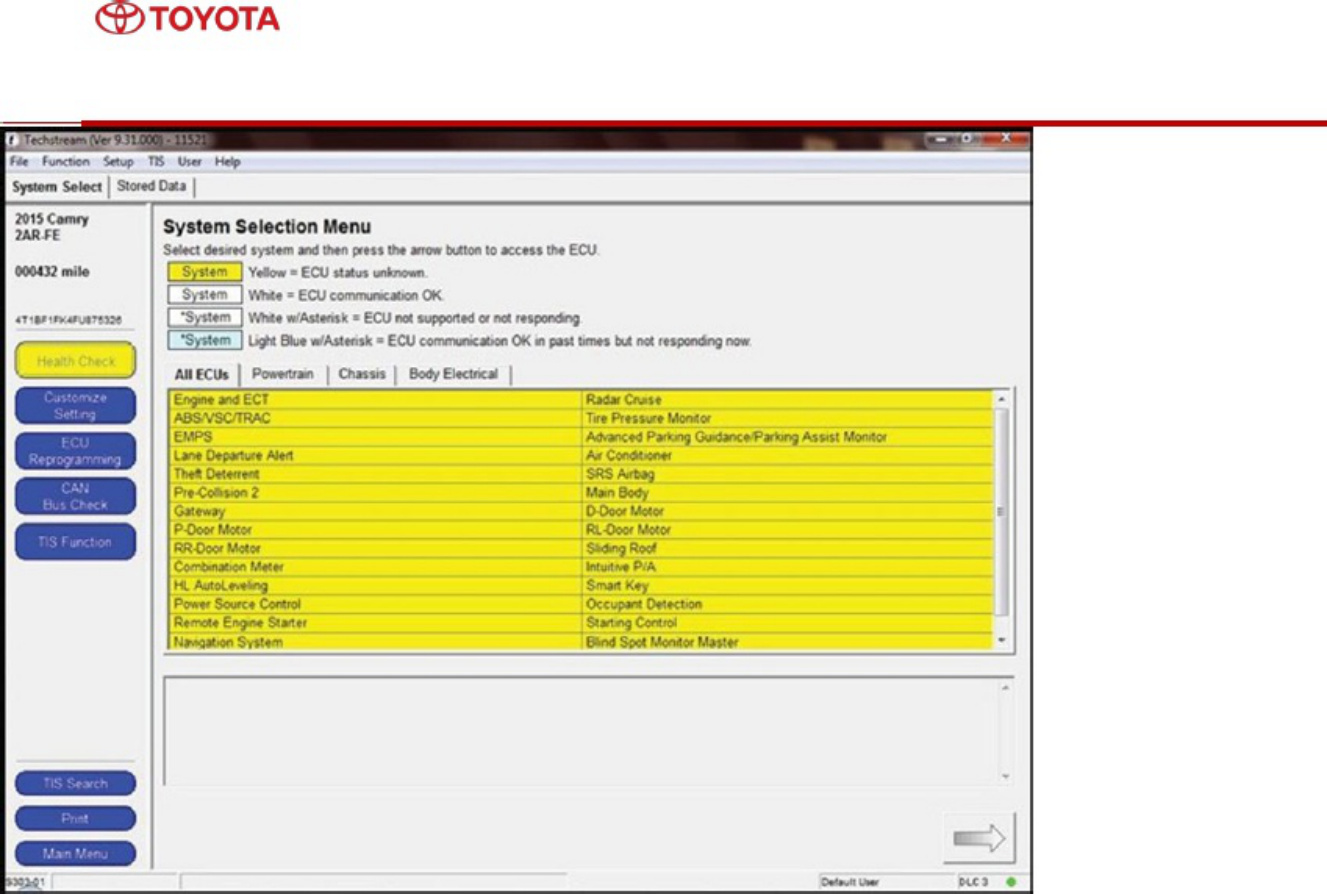
Task: Open the Function menu
Action: pos(66,161)
